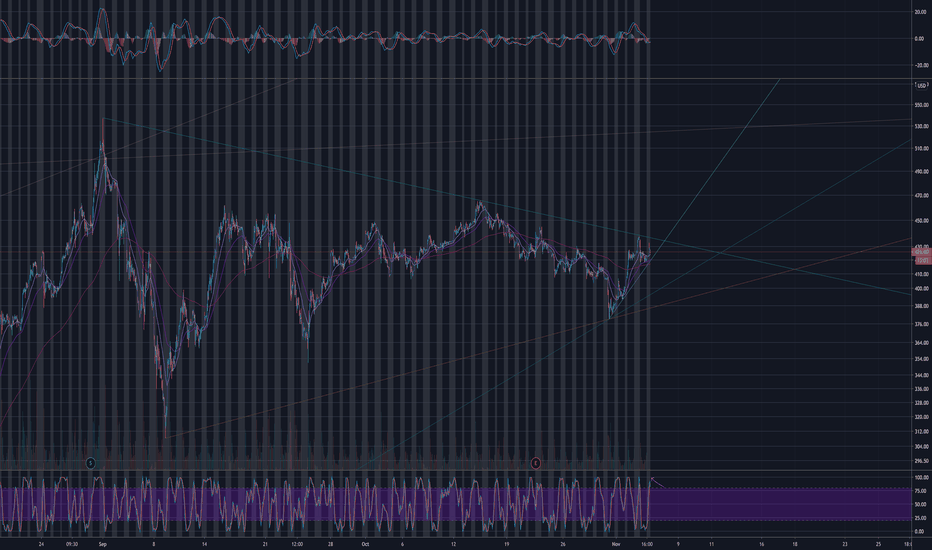This screenshot has width=932, height=550.
Task: Click the -20.00 label on top indicator scale
Action: [921, 65]
